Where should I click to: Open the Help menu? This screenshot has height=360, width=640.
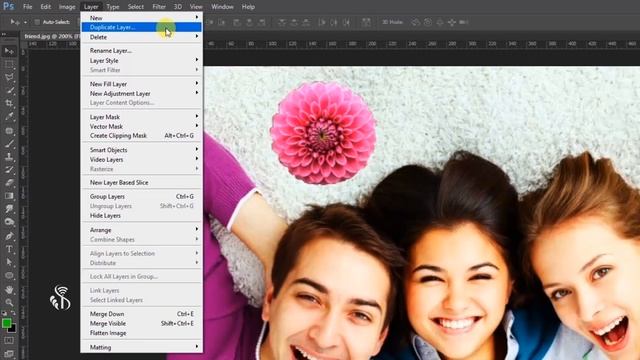[x=248, y=7]
